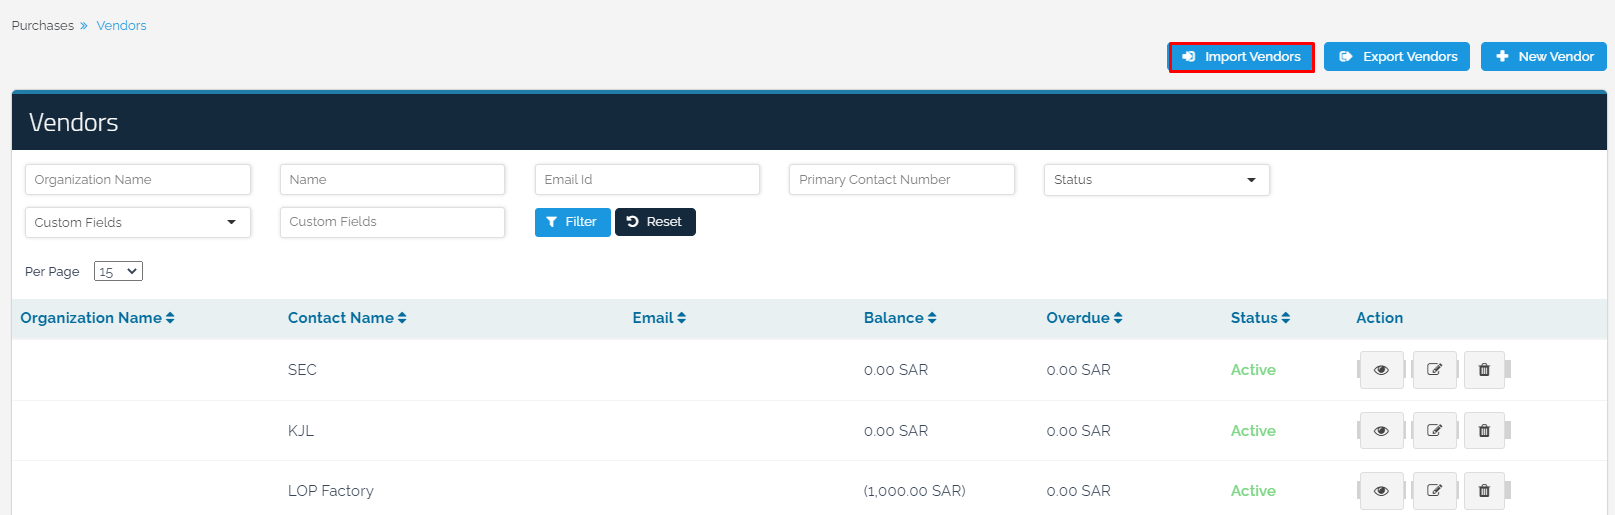Apply the Filter button
The image size is (1615, 515).
pos(572,222)
